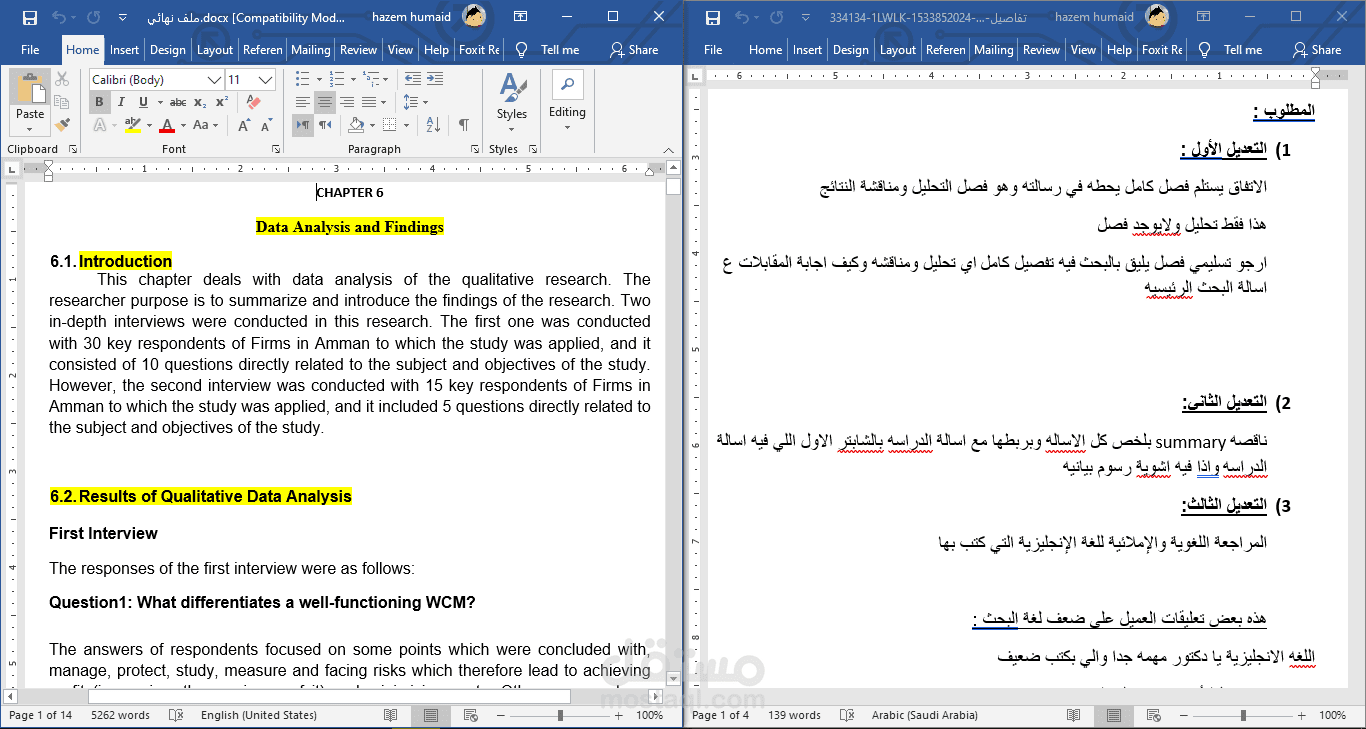Click Clear All Formatting eraser icon
The image size is (1366, 729).
252,102
